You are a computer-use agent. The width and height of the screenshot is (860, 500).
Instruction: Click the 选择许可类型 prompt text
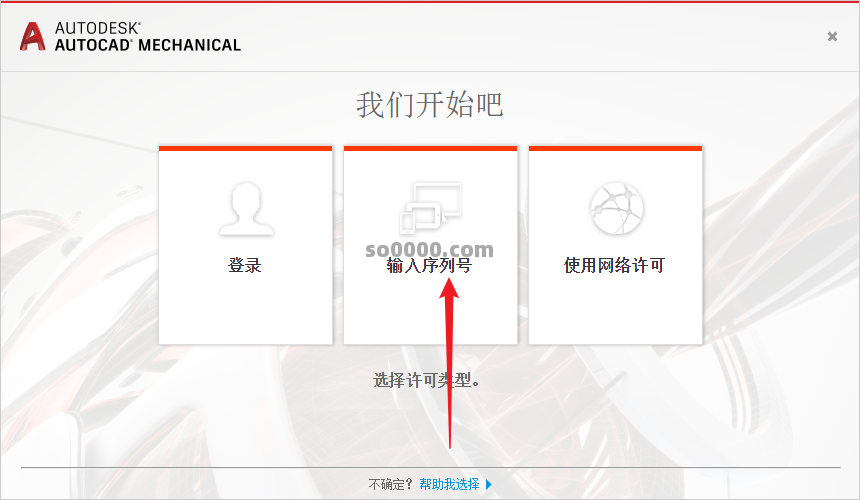427,380
